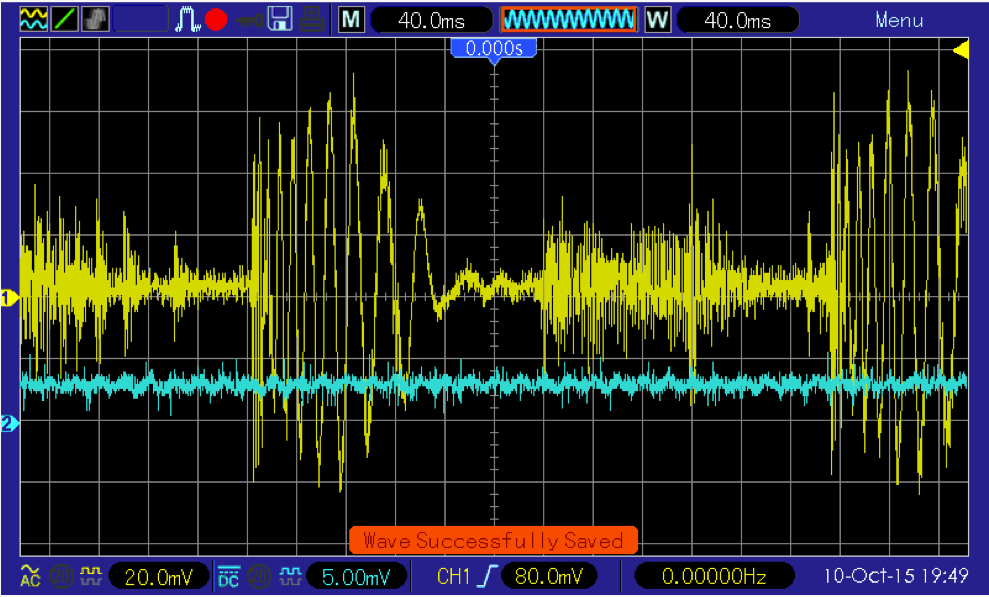Click the CH1 trigger source label
Screen dimensions: 989x597
(x=454, y=576)
